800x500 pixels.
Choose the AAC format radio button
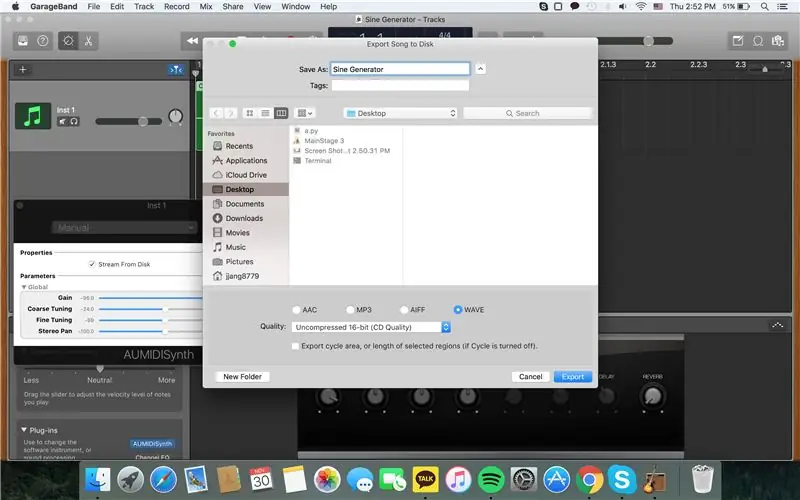(296, 310)
